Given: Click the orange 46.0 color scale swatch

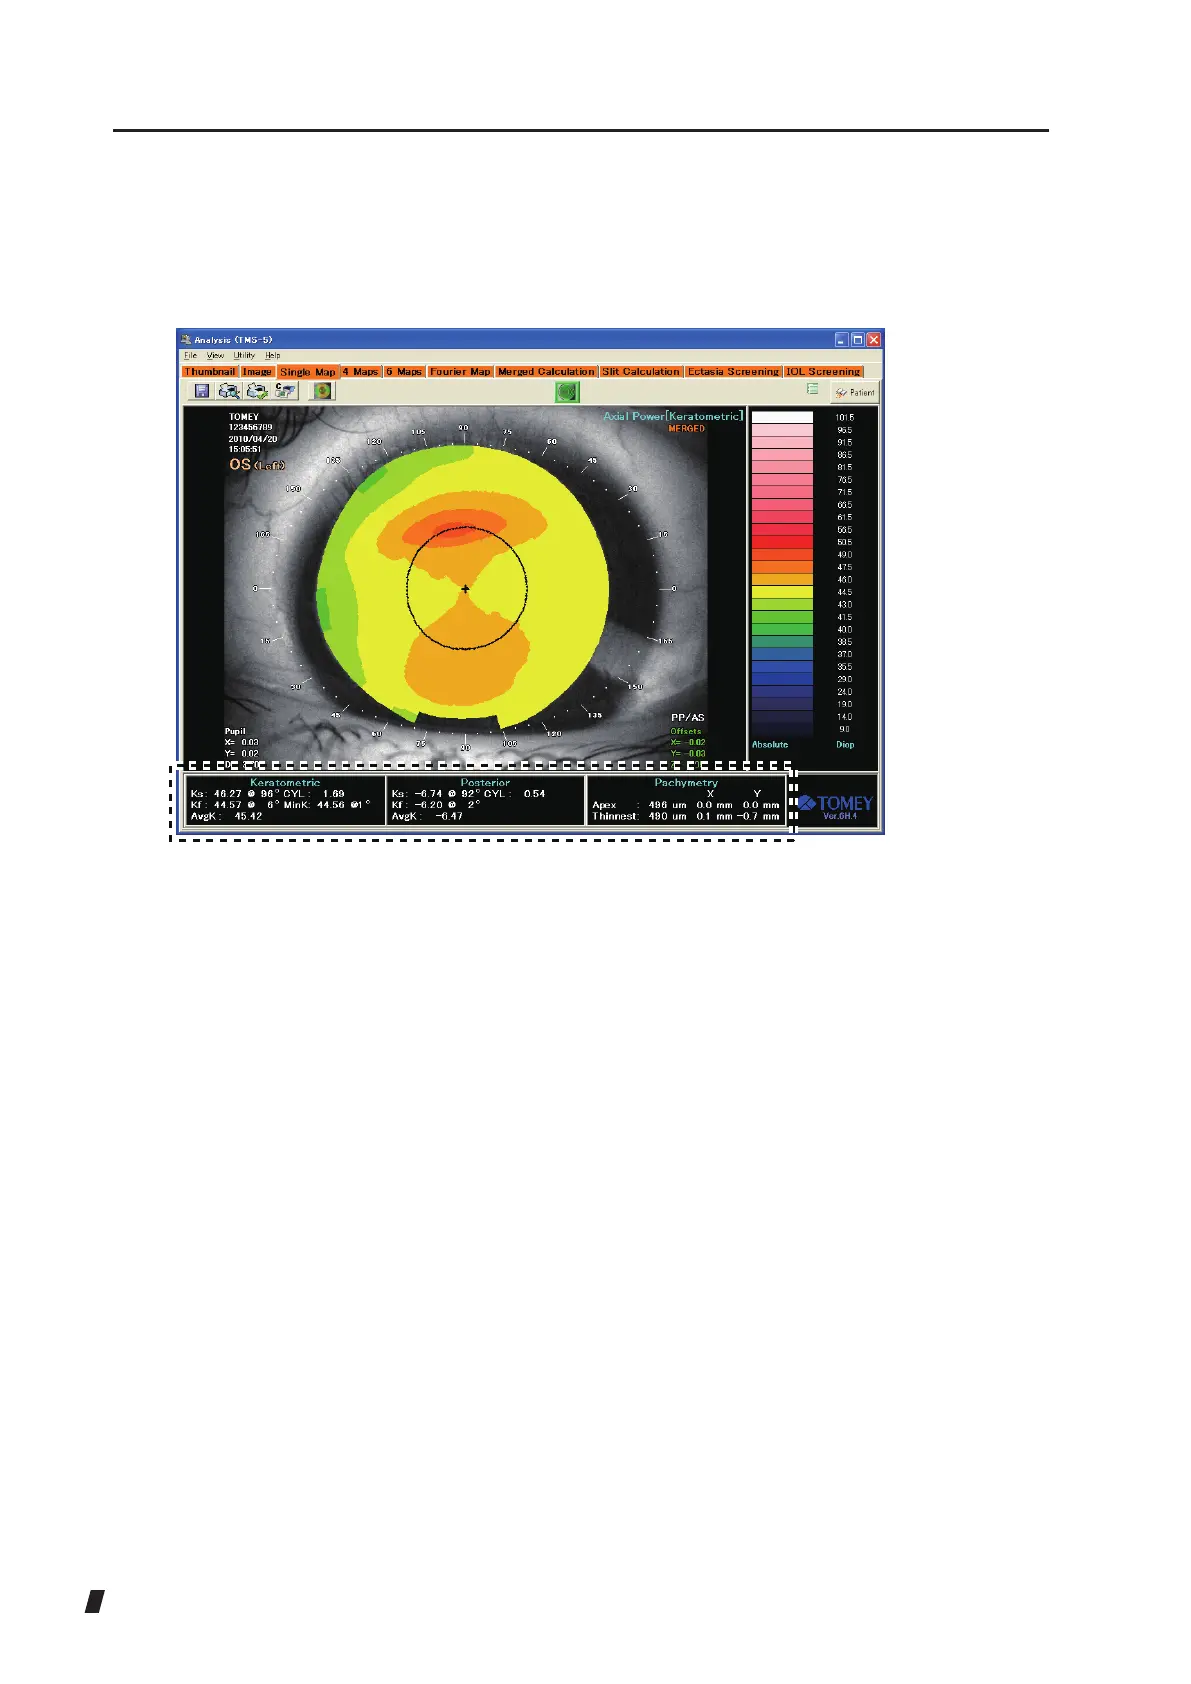Looking at the screenshot, I should (782, 579).
